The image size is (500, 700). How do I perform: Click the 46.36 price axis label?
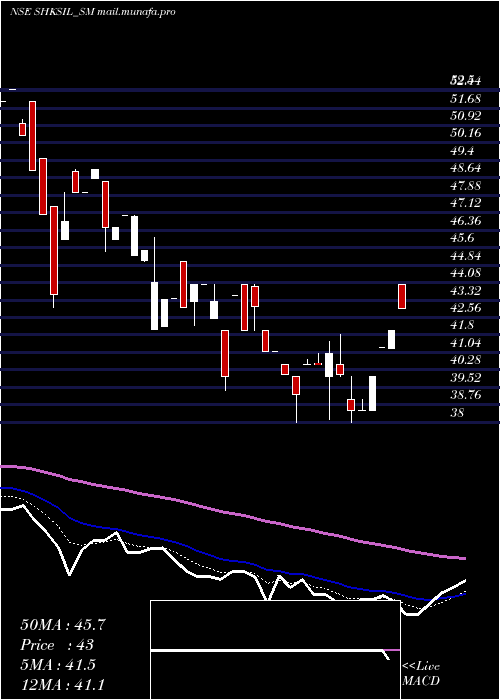[x=466, y=221]
